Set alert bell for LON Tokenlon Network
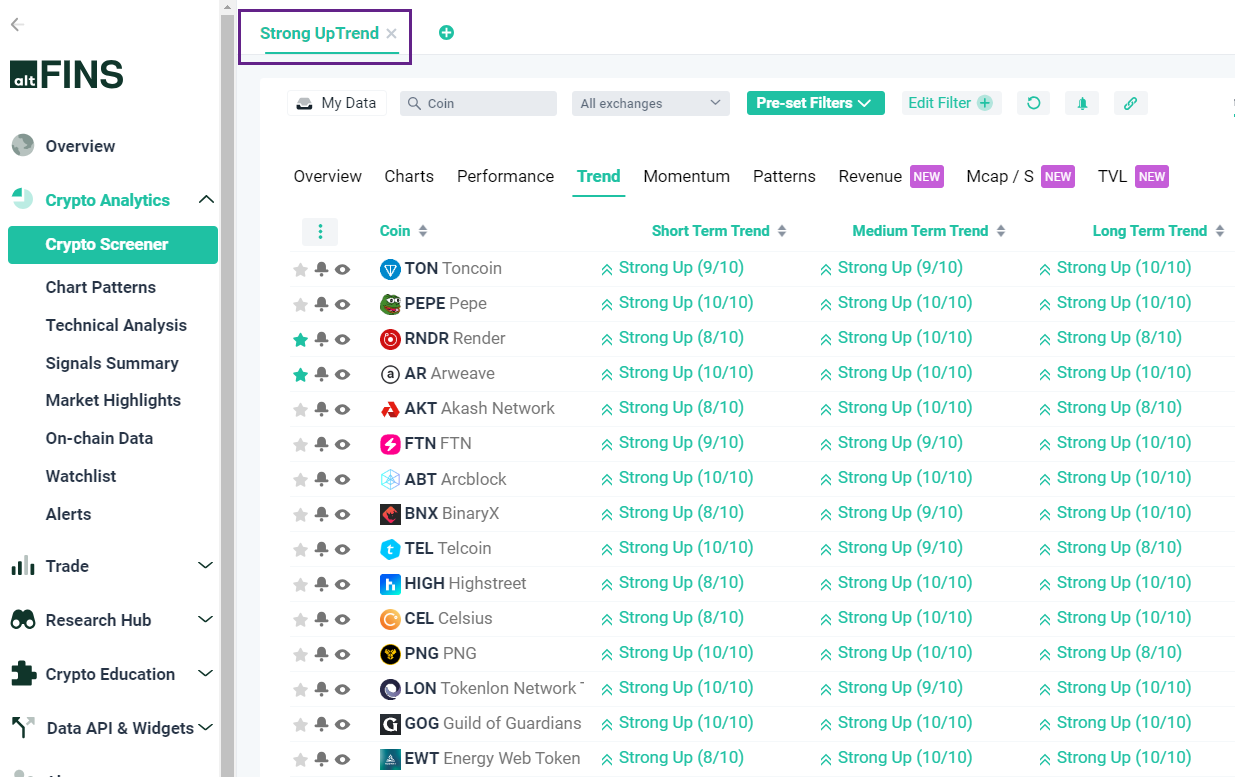 (x=321, y=689)
